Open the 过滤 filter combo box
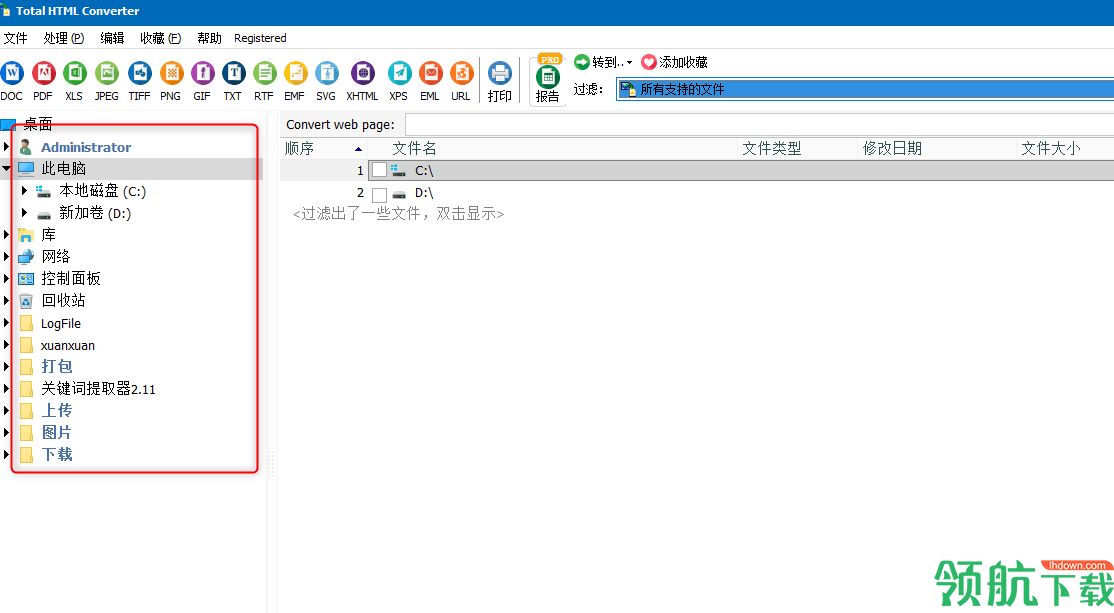The image size is (1114, 613). (865, 89)
